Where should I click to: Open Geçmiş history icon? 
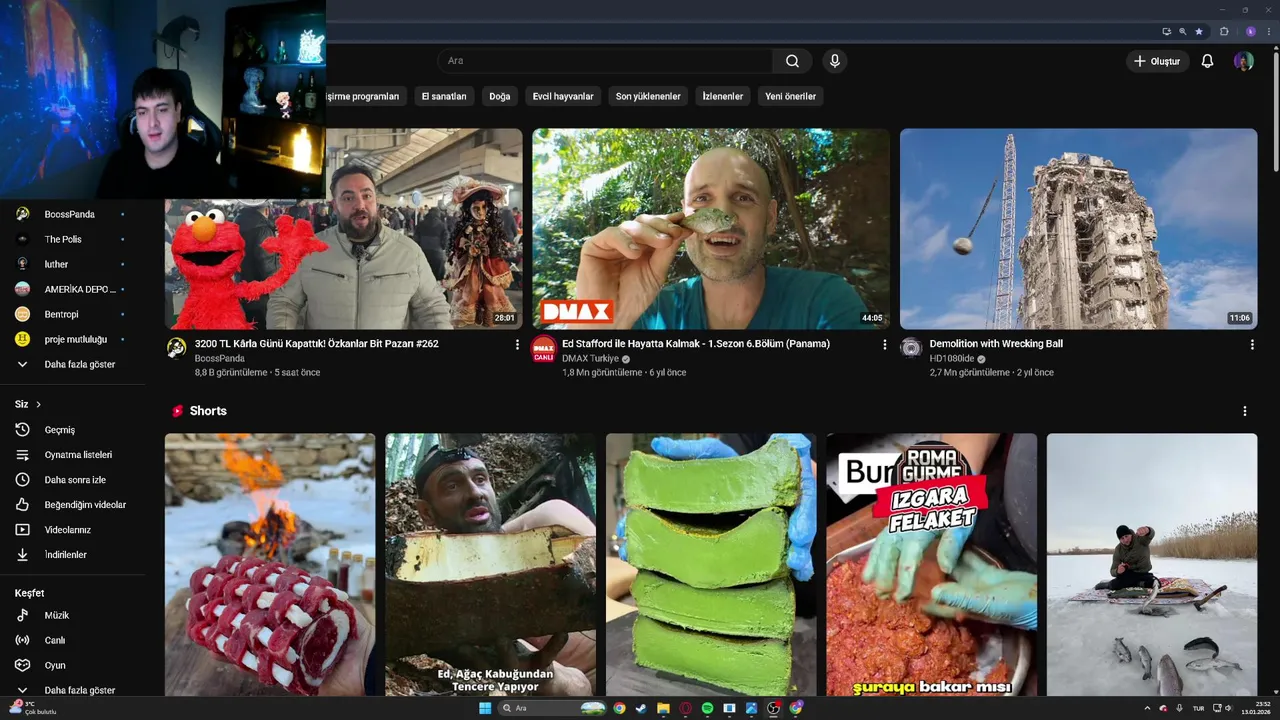pos(23,430)
